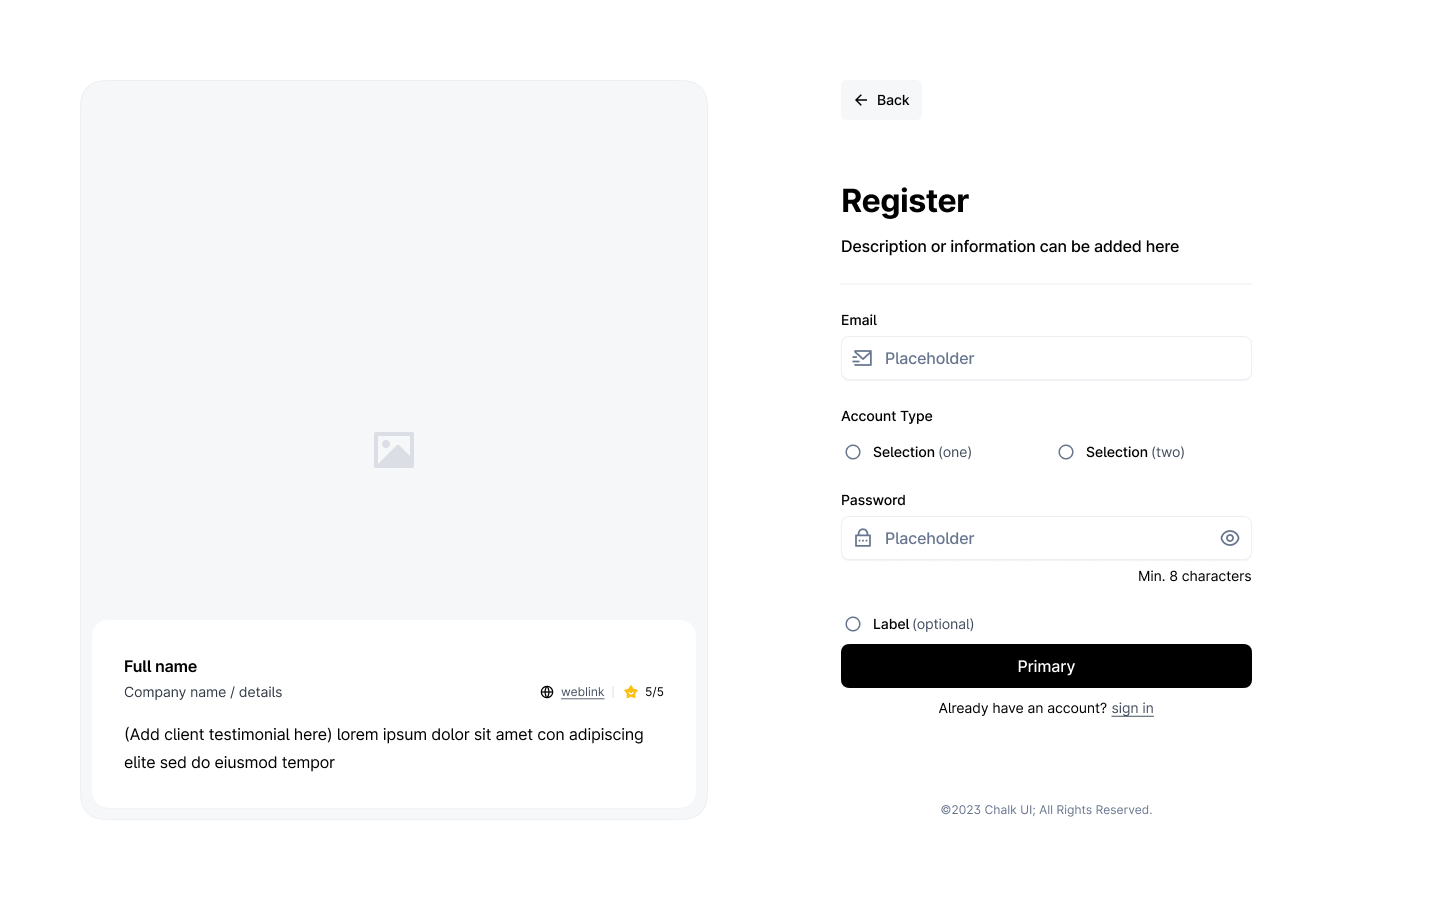Select the 'Selection (one)' radio button
This screenshot has height=900, width=1440.
852,452
